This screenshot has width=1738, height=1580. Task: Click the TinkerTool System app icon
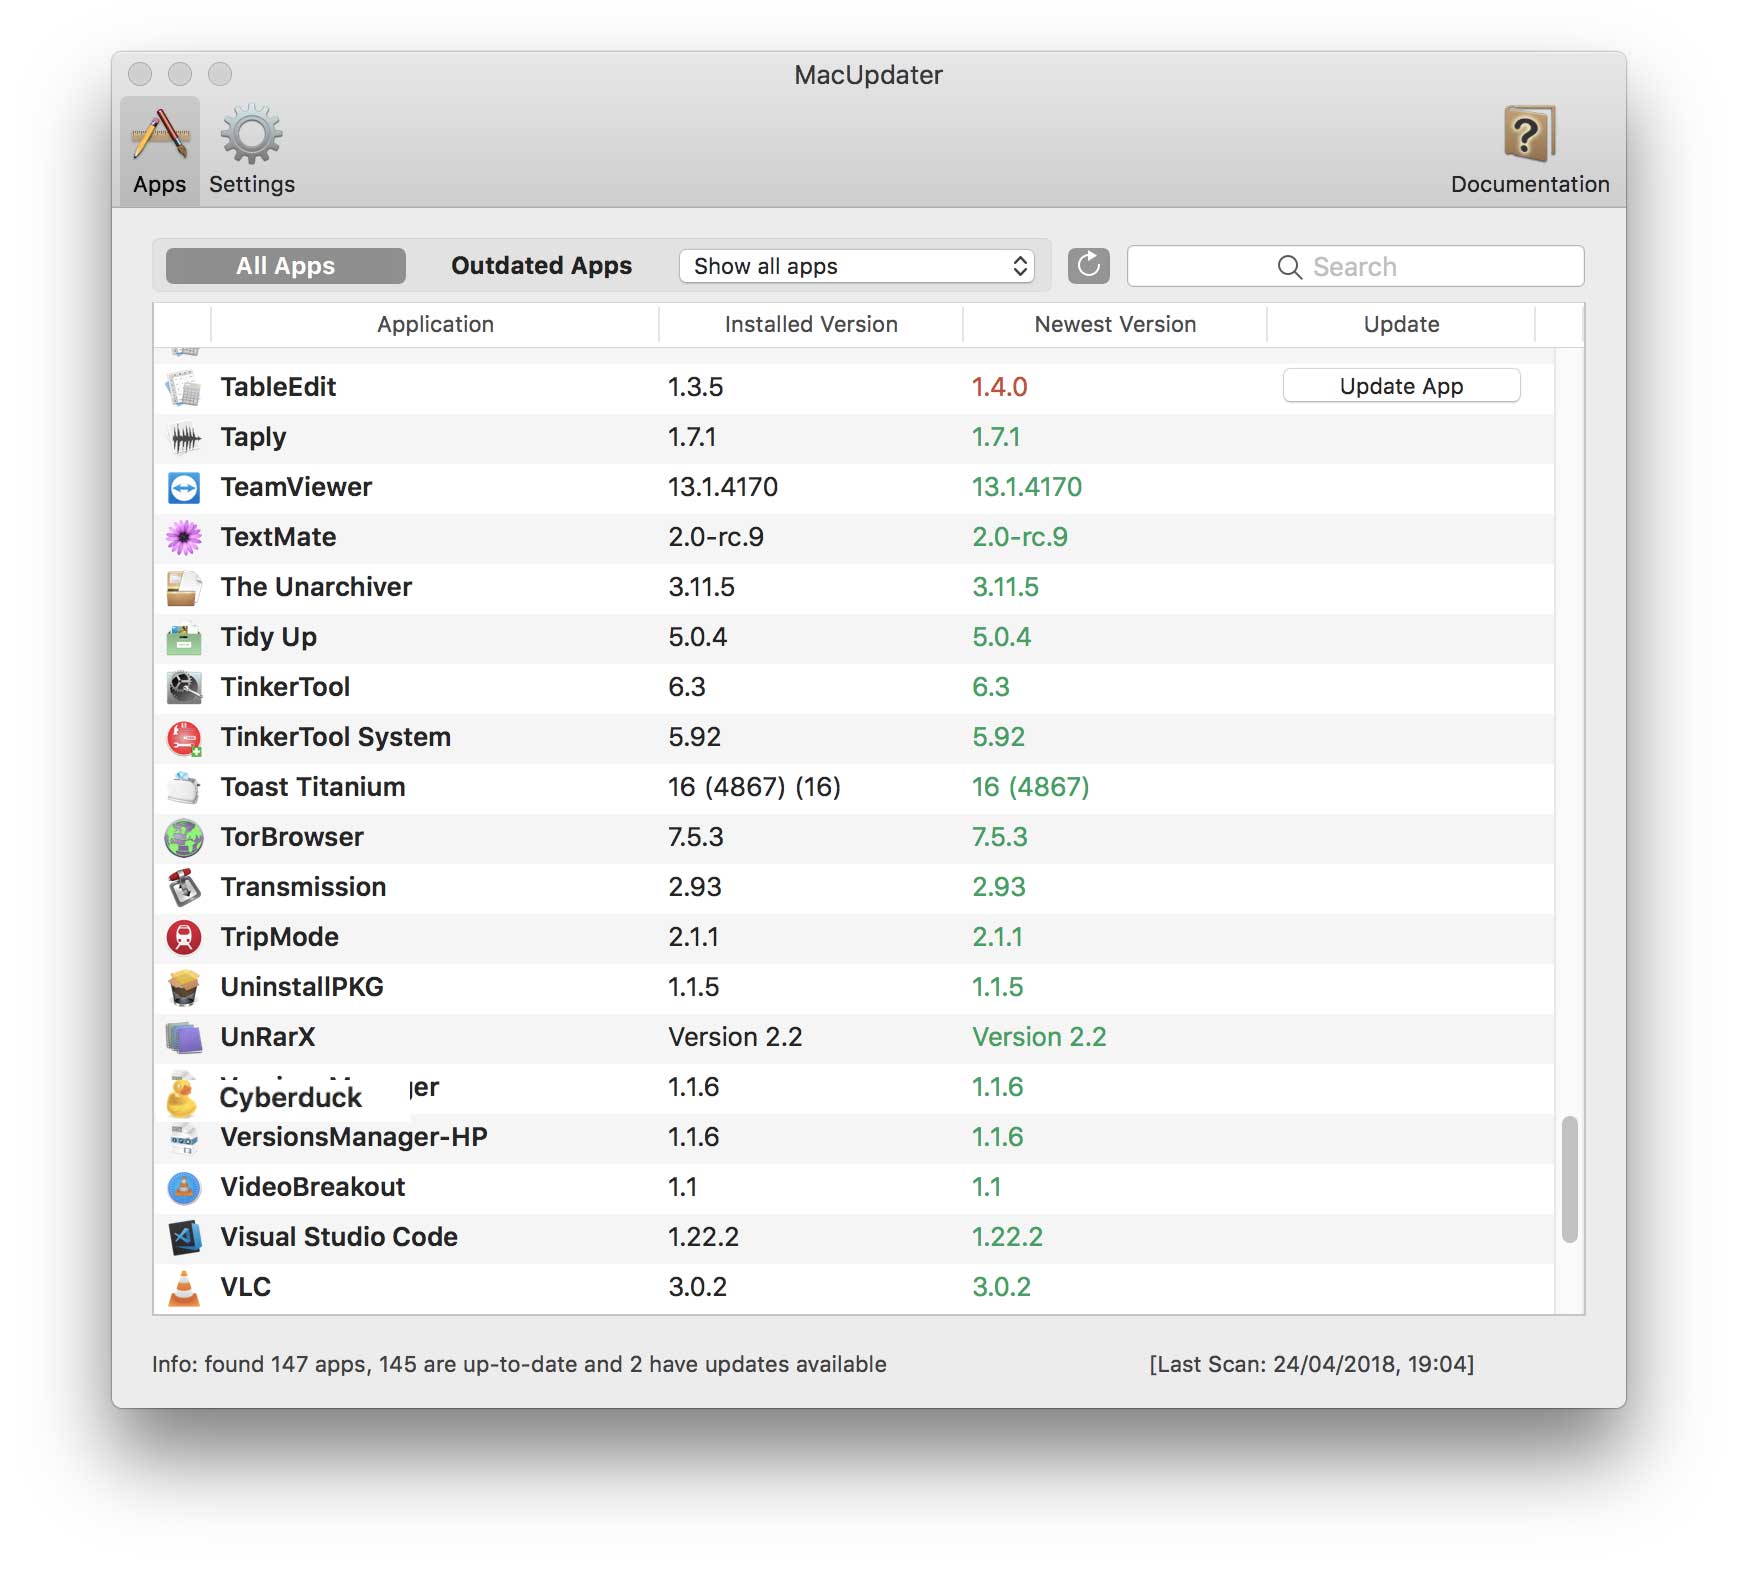click(184, 738)
